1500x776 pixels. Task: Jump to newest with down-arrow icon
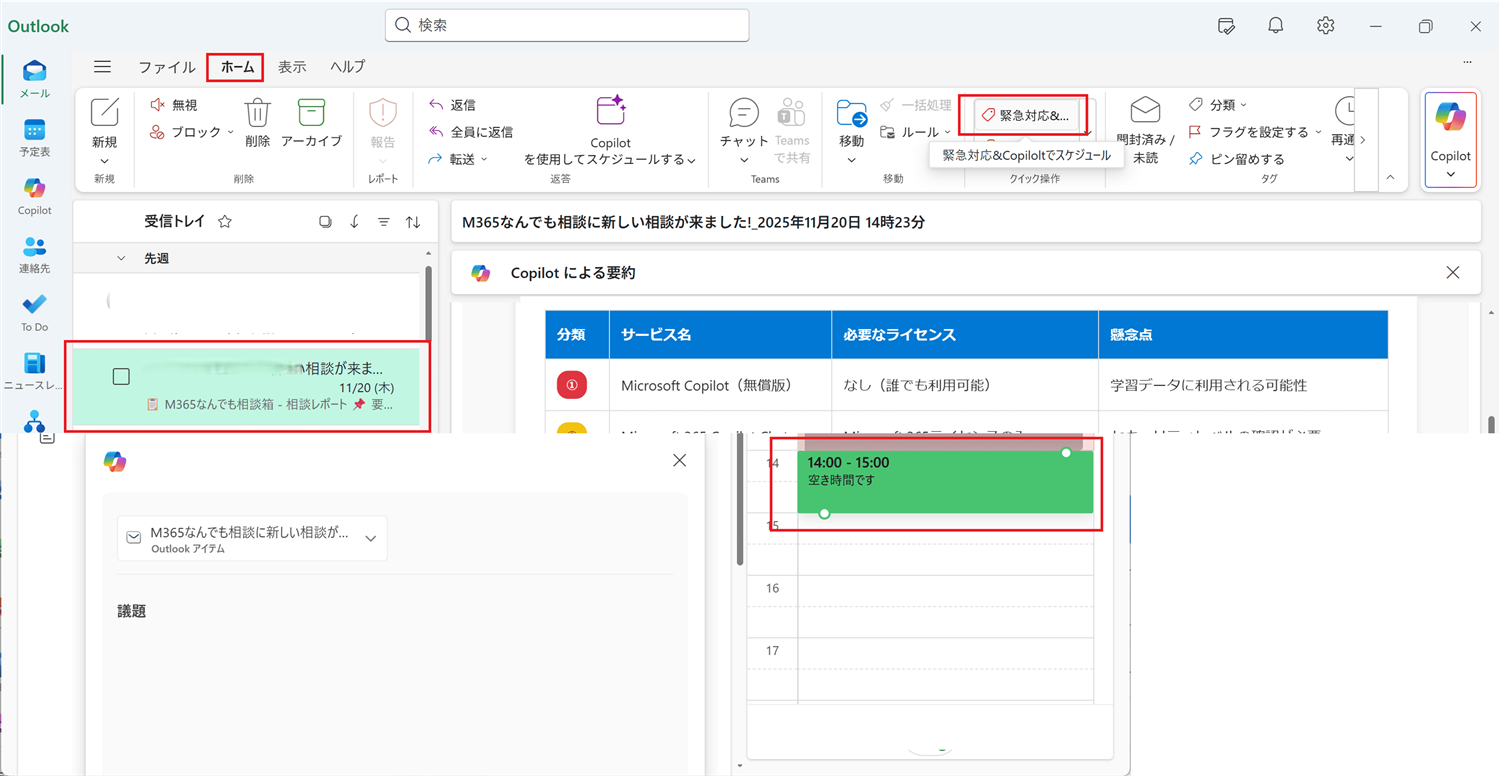point(354,222)
